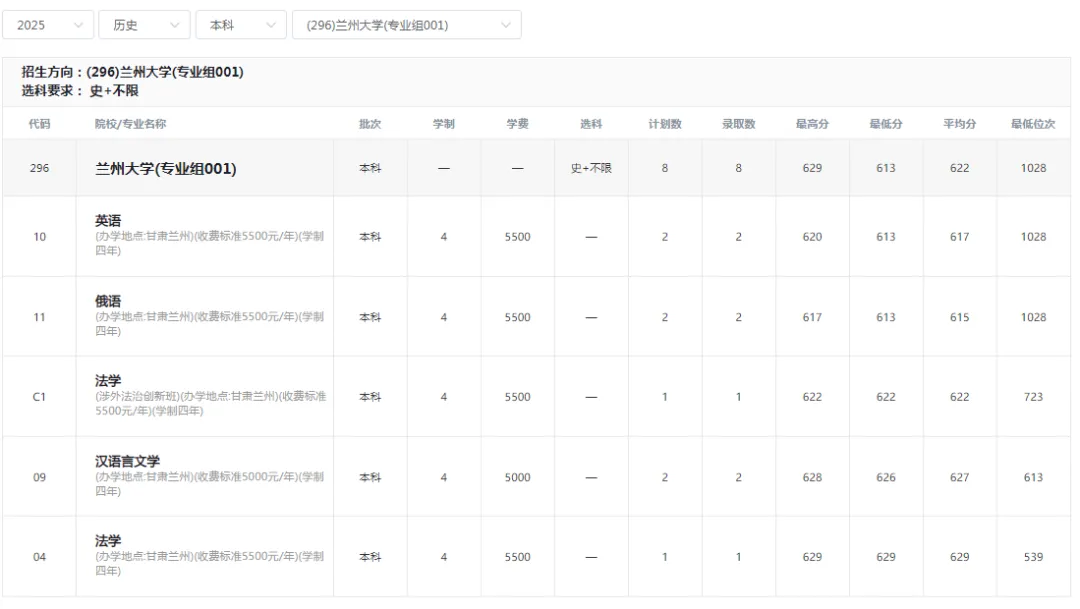This screenshot has height=609, width=1080.
Task: Click the 选科 column header
Action: 591,124
